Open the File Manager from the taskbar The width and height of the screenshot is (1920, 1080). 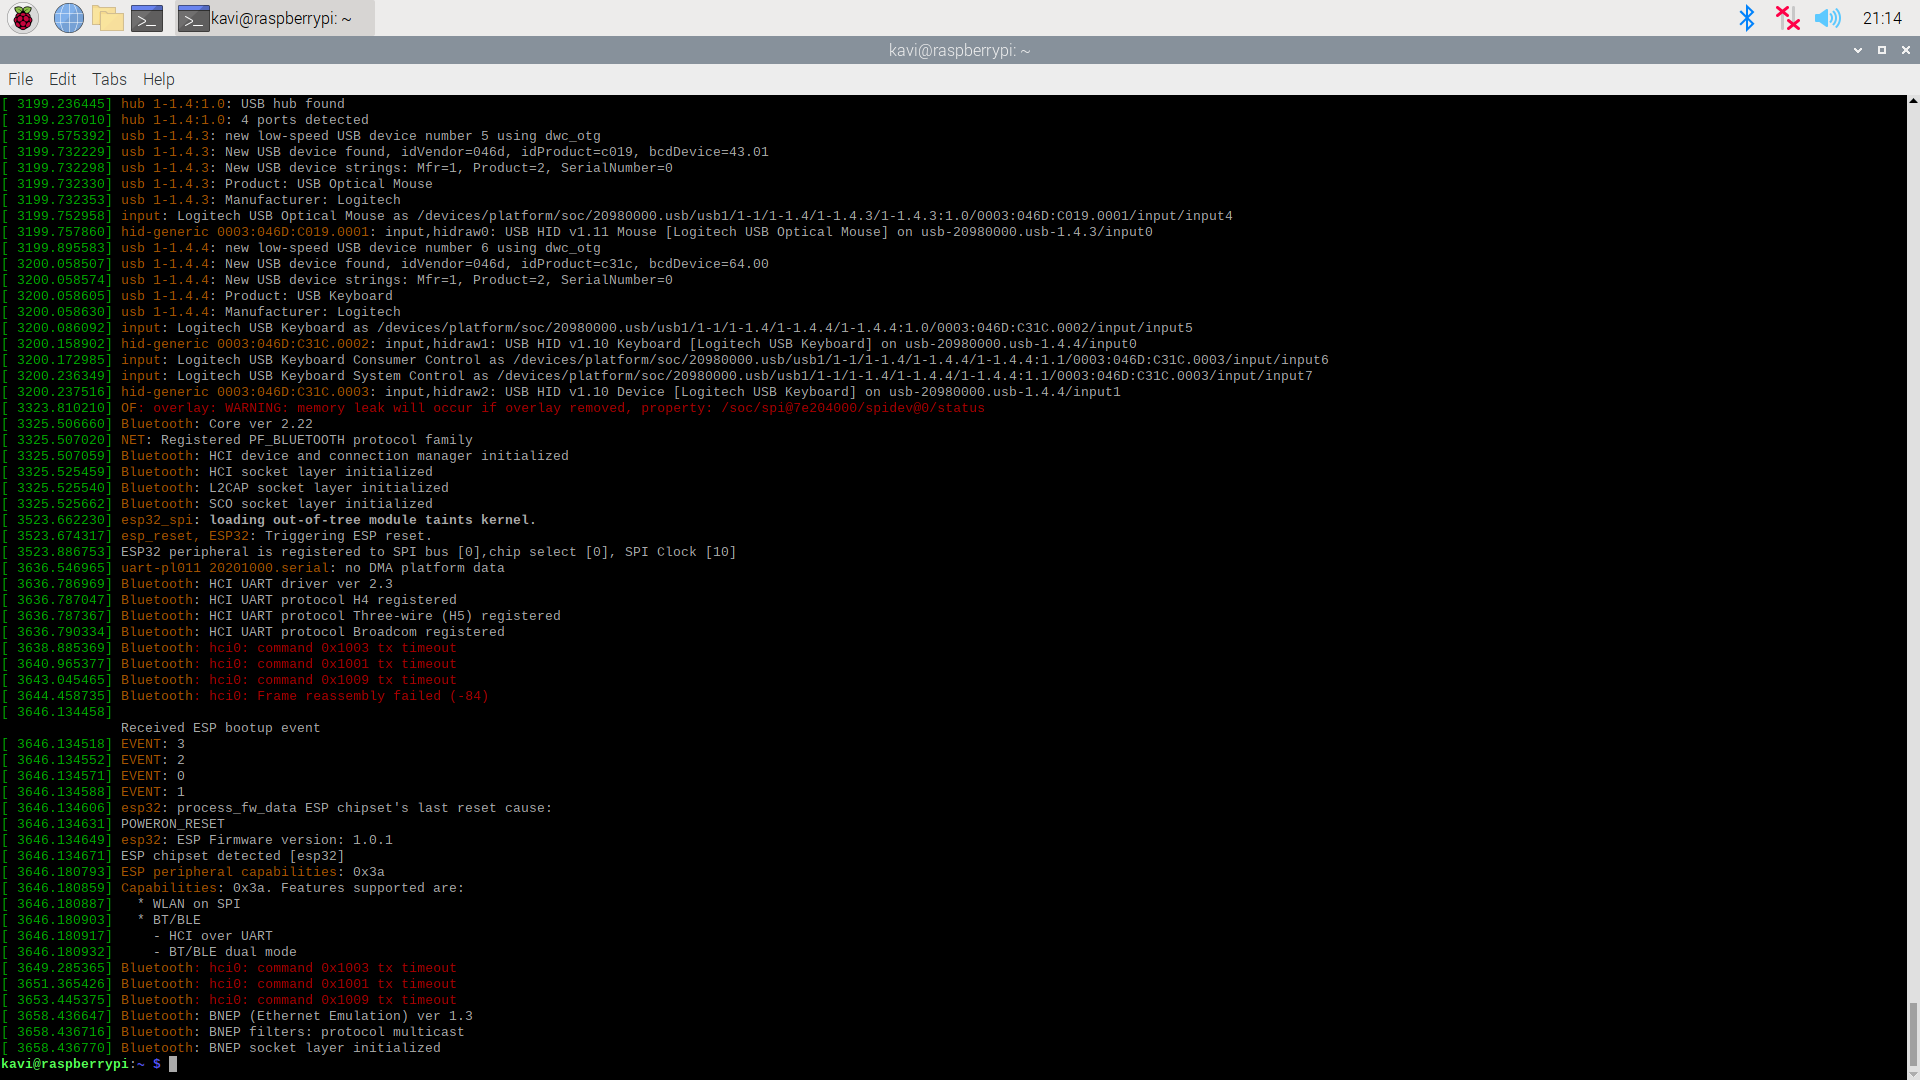[107, 17]
